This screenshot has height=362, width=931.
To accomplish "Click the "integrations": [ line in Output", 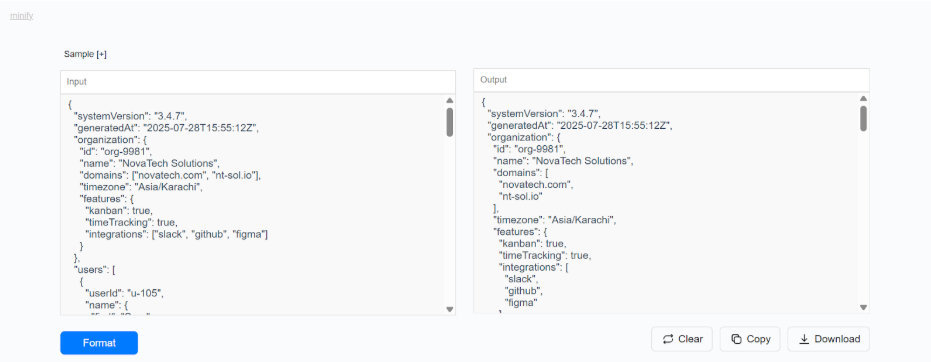I will coord(534,268).
